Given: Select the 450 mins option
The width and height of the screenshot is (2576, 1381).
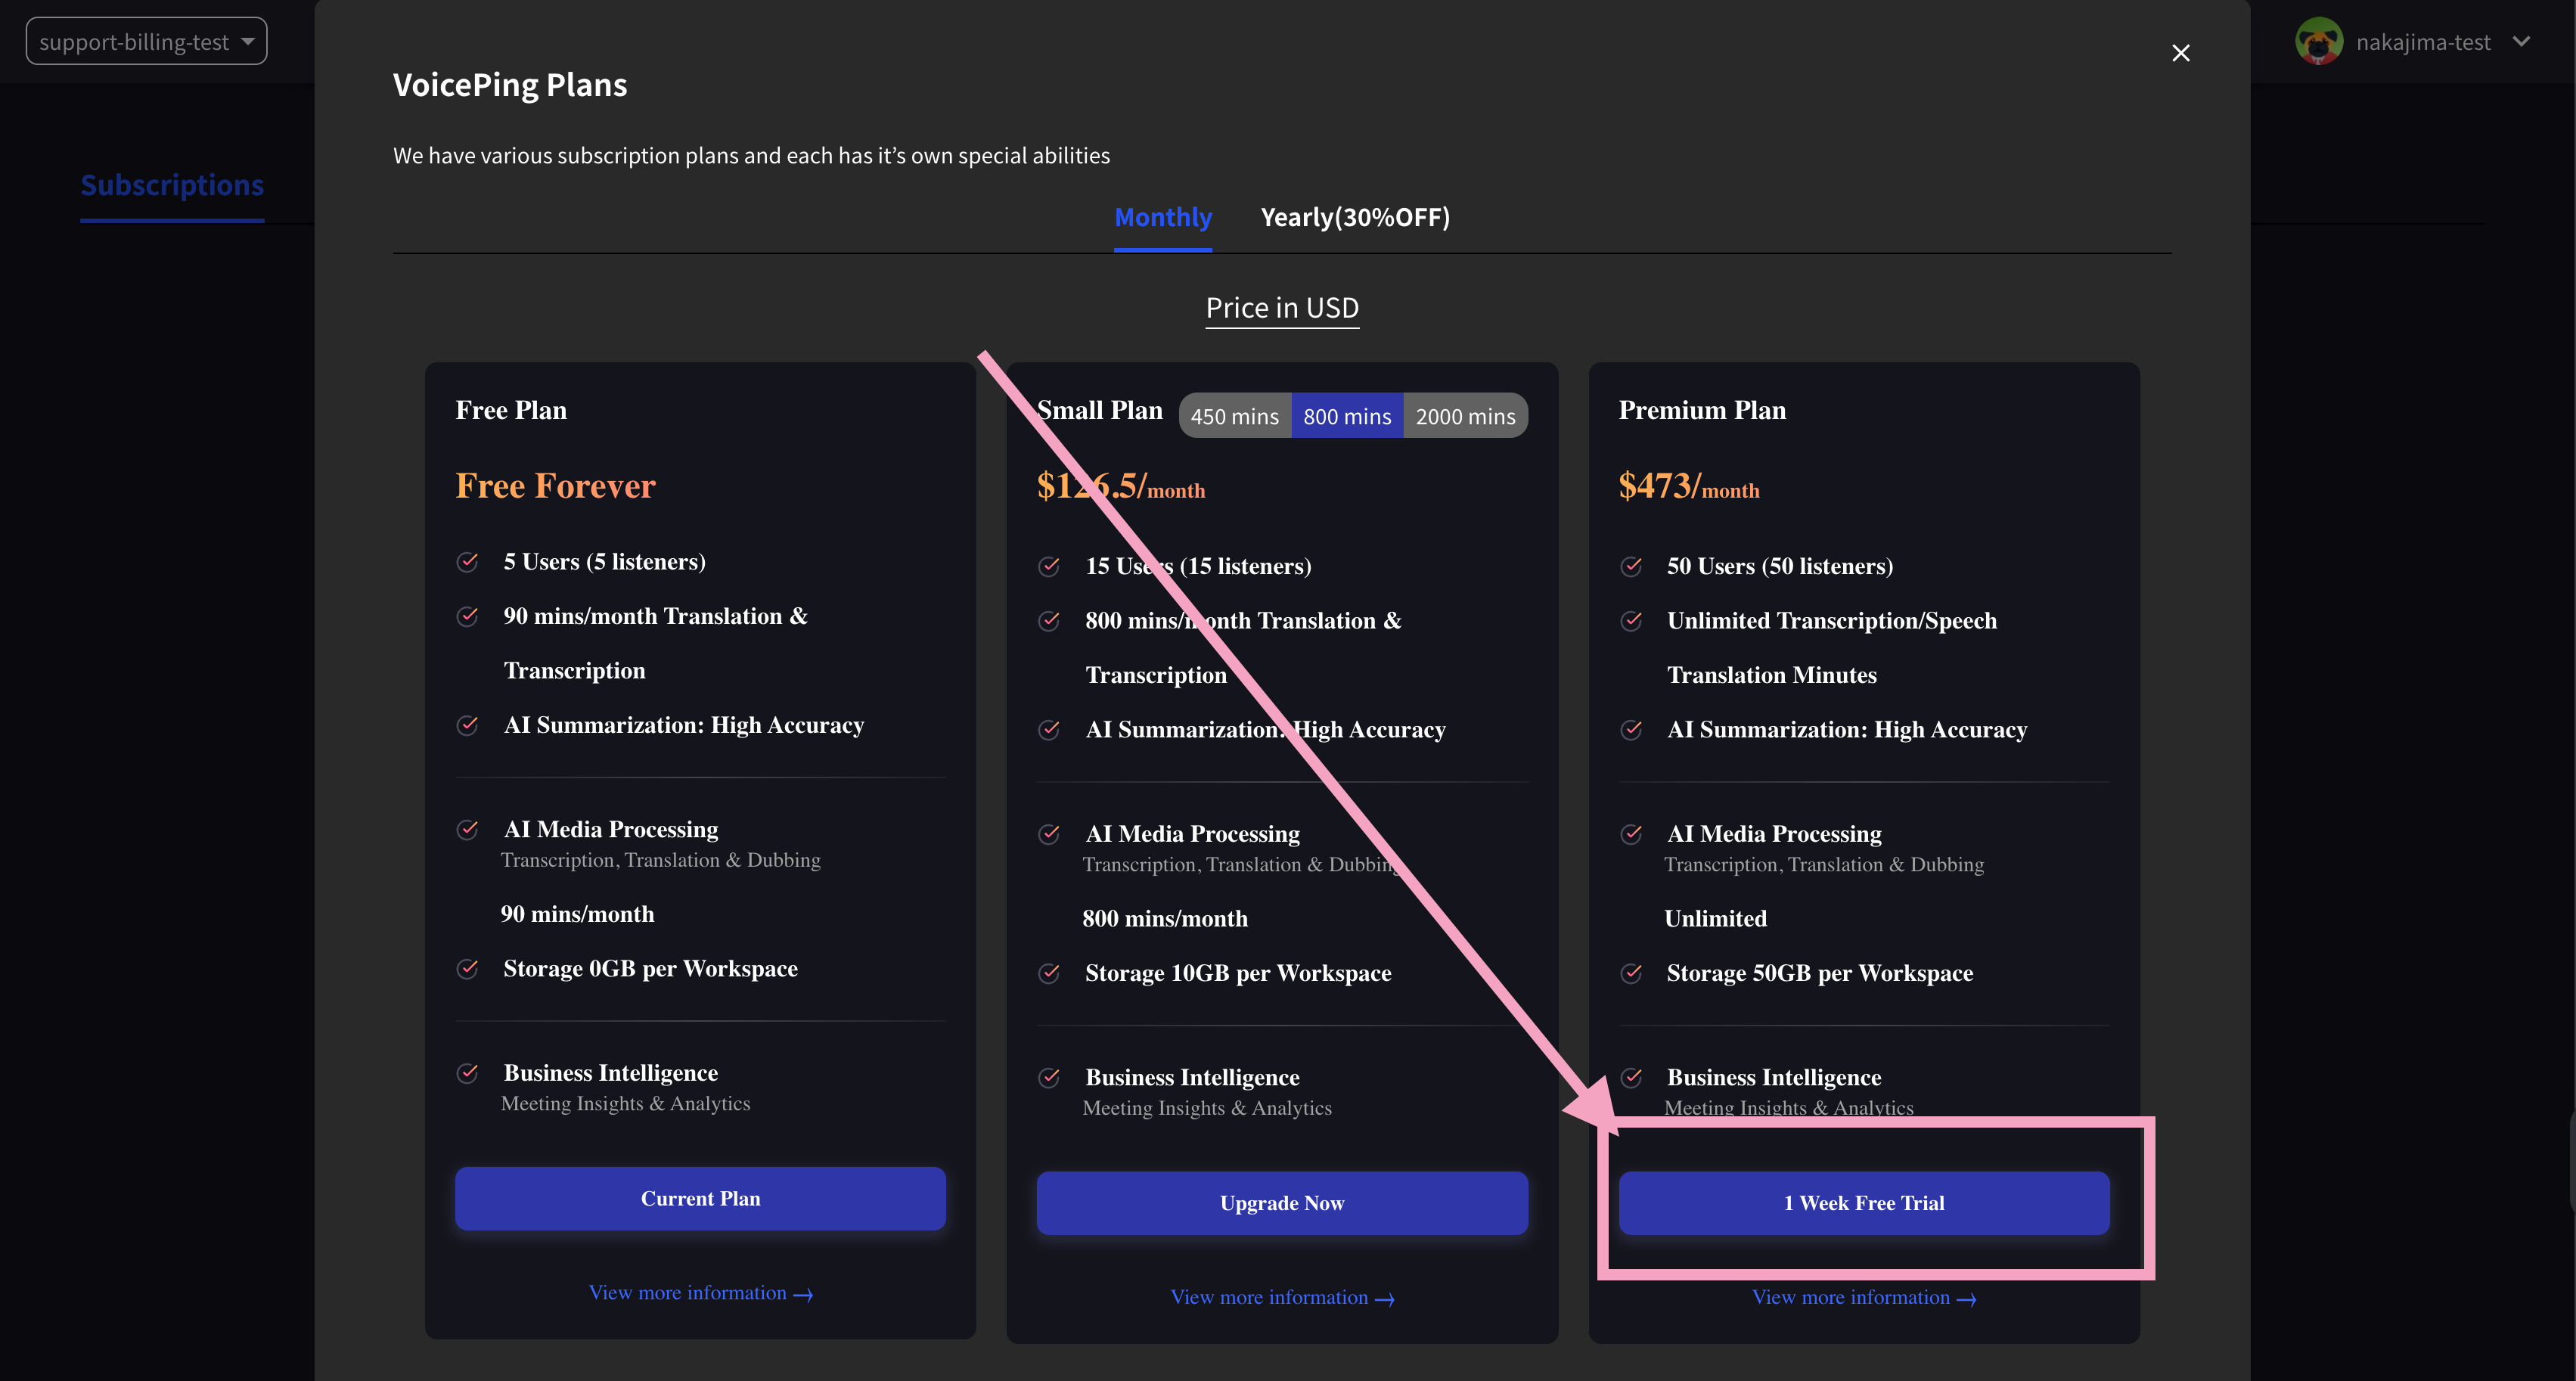Looking at the screenshot, I should tap(1234, 416).
